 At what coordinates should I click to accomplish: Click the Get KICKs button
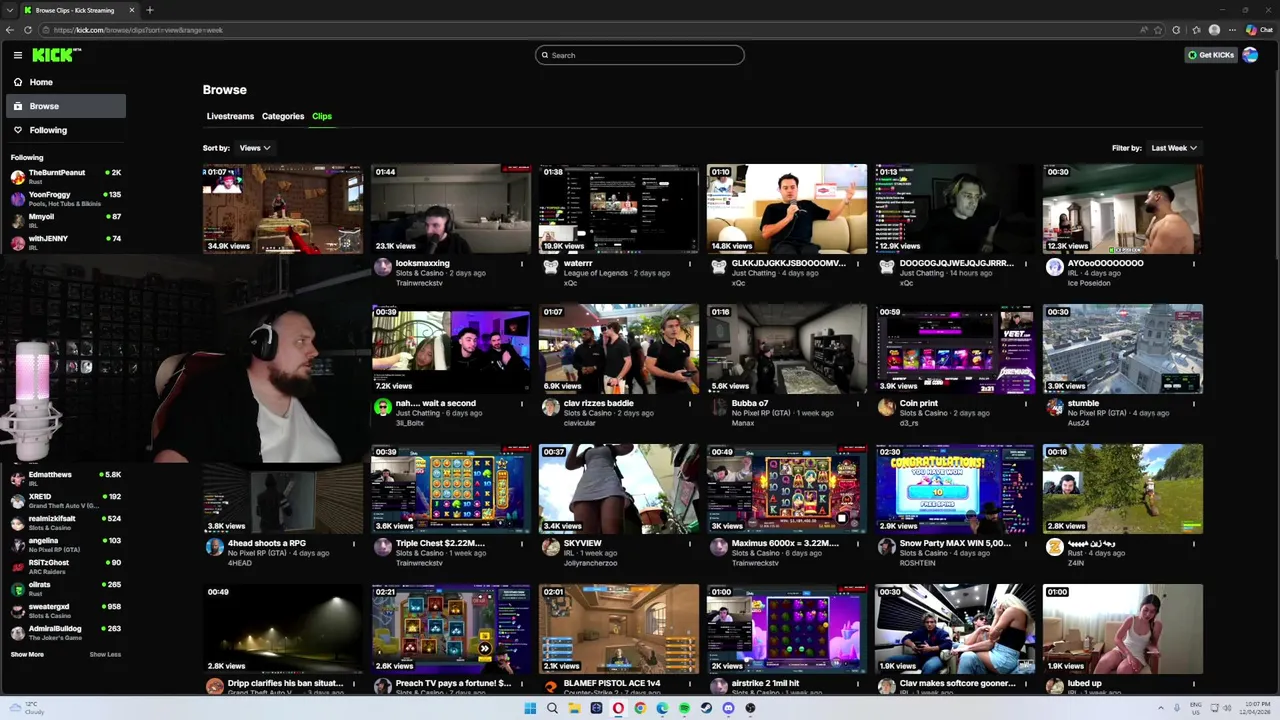coord(1211,55)
